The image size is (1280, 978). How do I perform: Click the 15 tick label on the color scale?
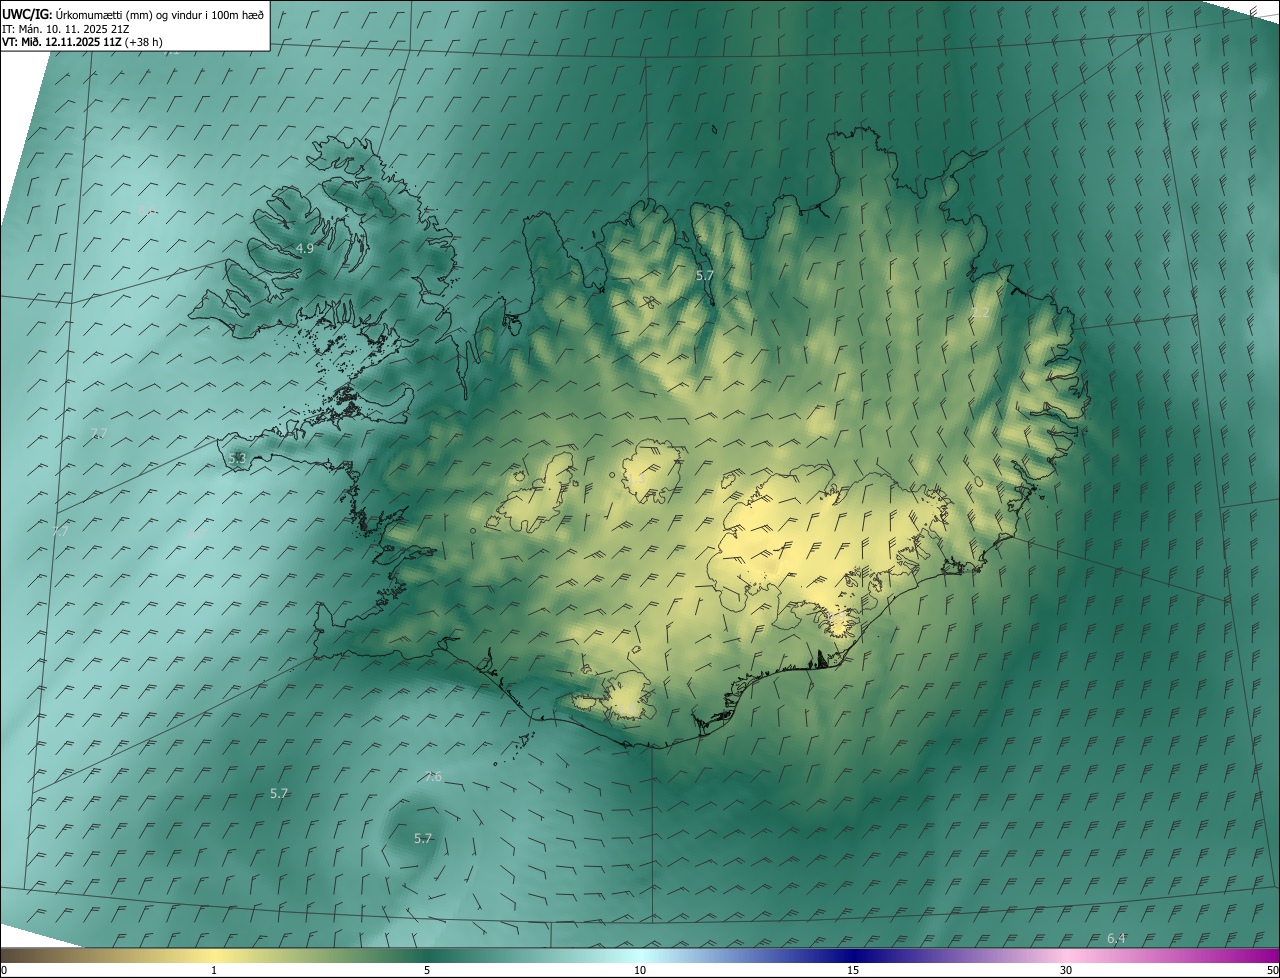[853, 970]
